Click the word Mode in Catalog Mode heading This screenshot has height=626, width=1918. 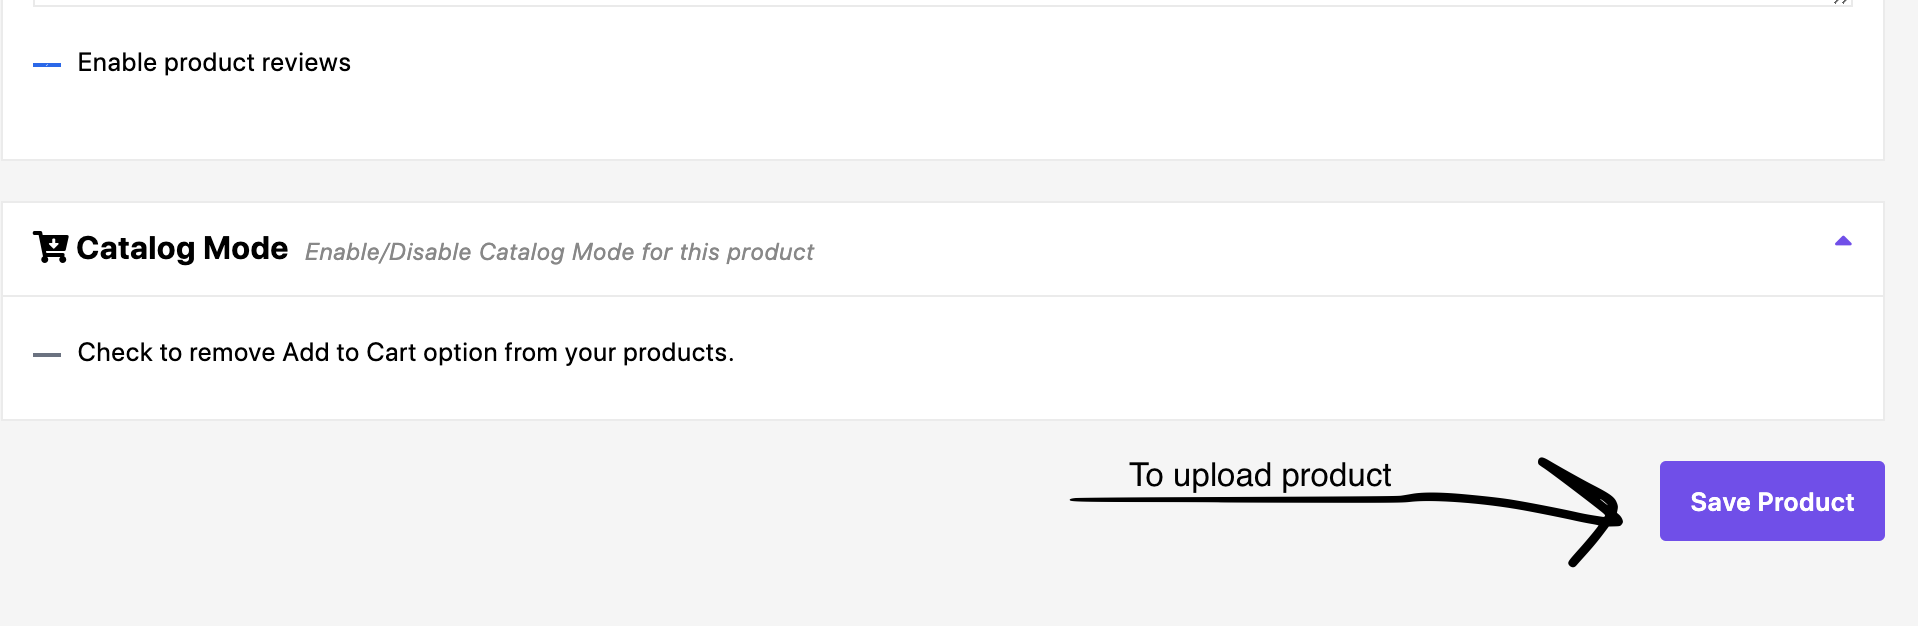[x=245, y=248]
